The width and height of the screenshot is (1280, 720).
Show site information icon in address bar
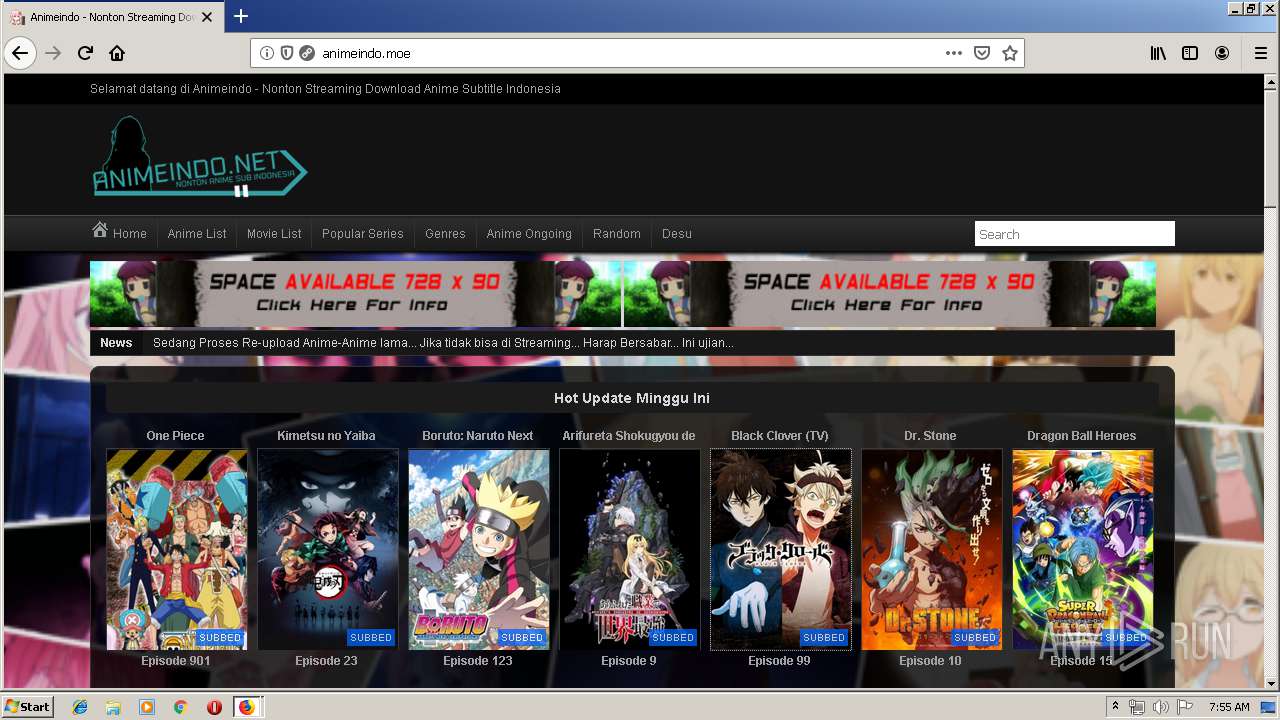[x=267, y=53]
